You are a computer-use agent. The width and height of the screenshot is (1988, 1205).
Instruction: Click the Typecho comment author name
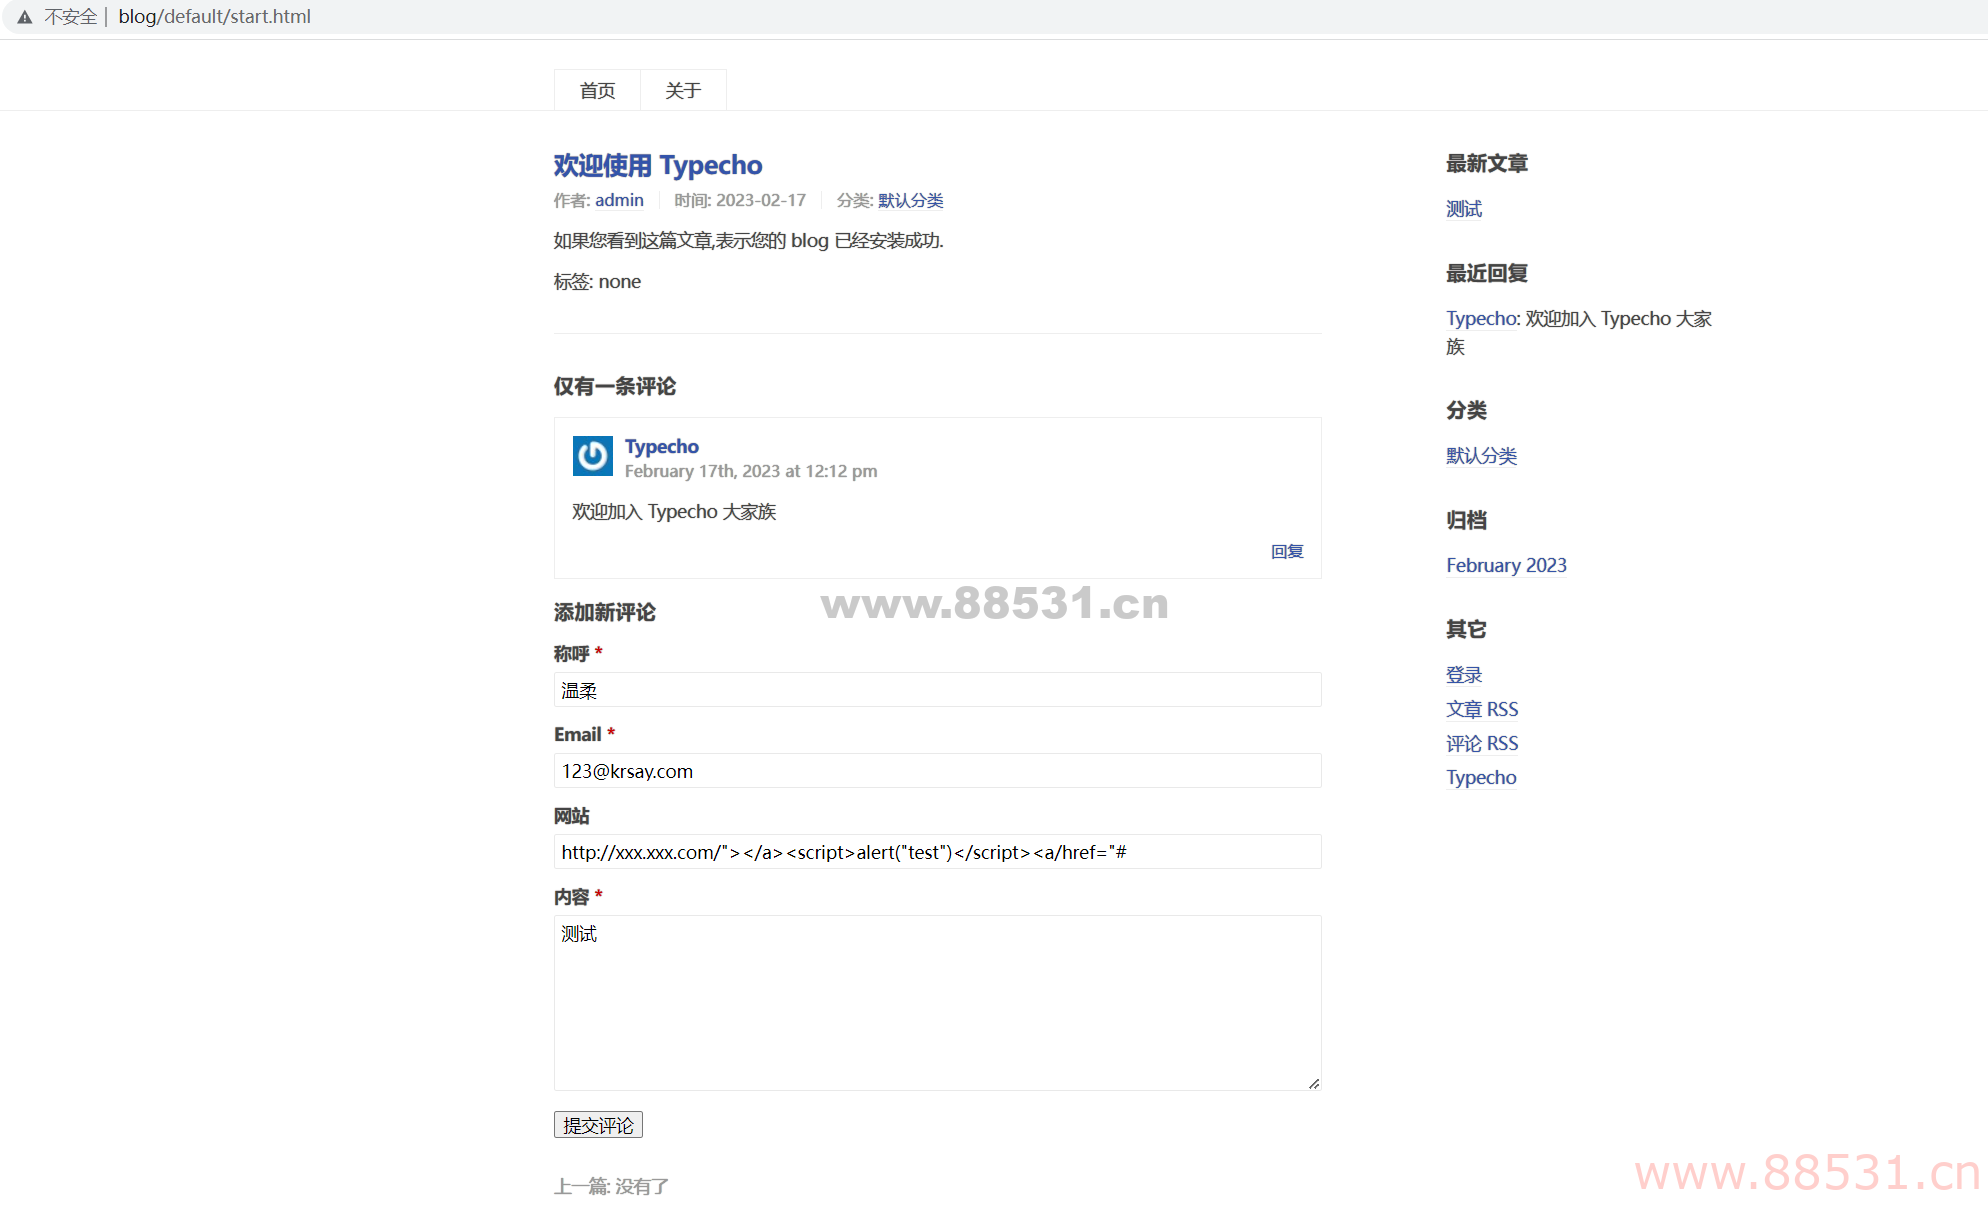coord(662,446)
